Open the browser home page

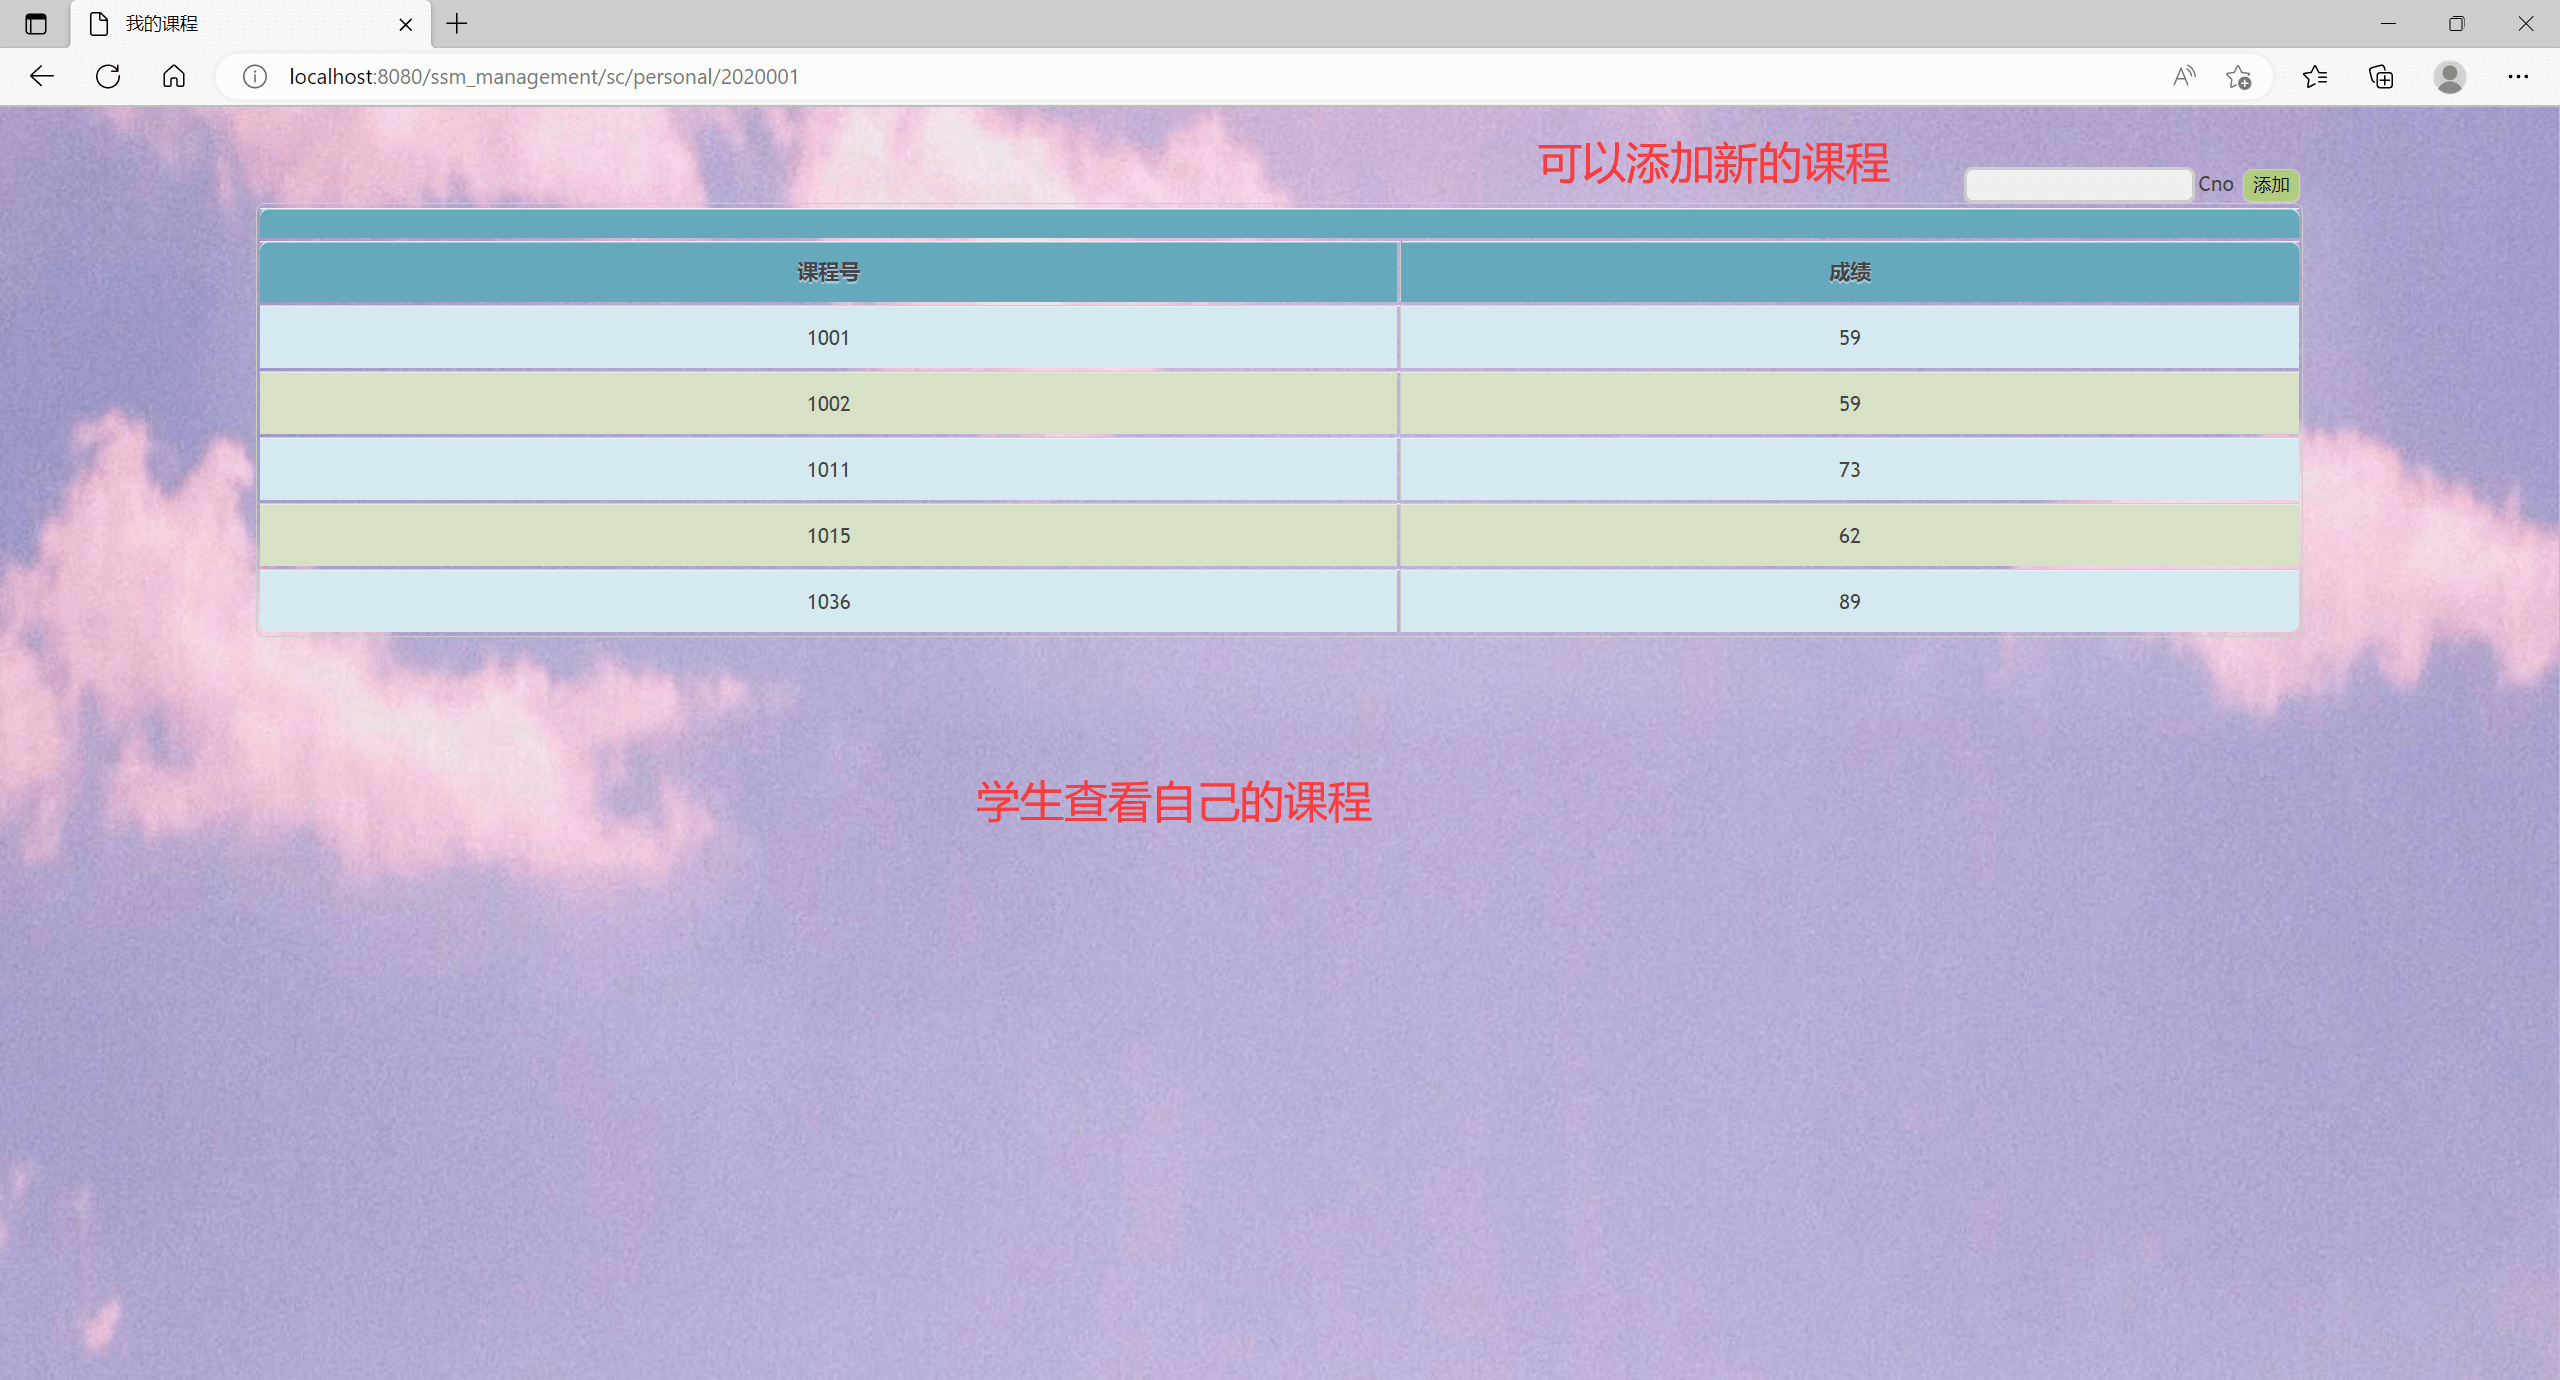click(172, 76)
